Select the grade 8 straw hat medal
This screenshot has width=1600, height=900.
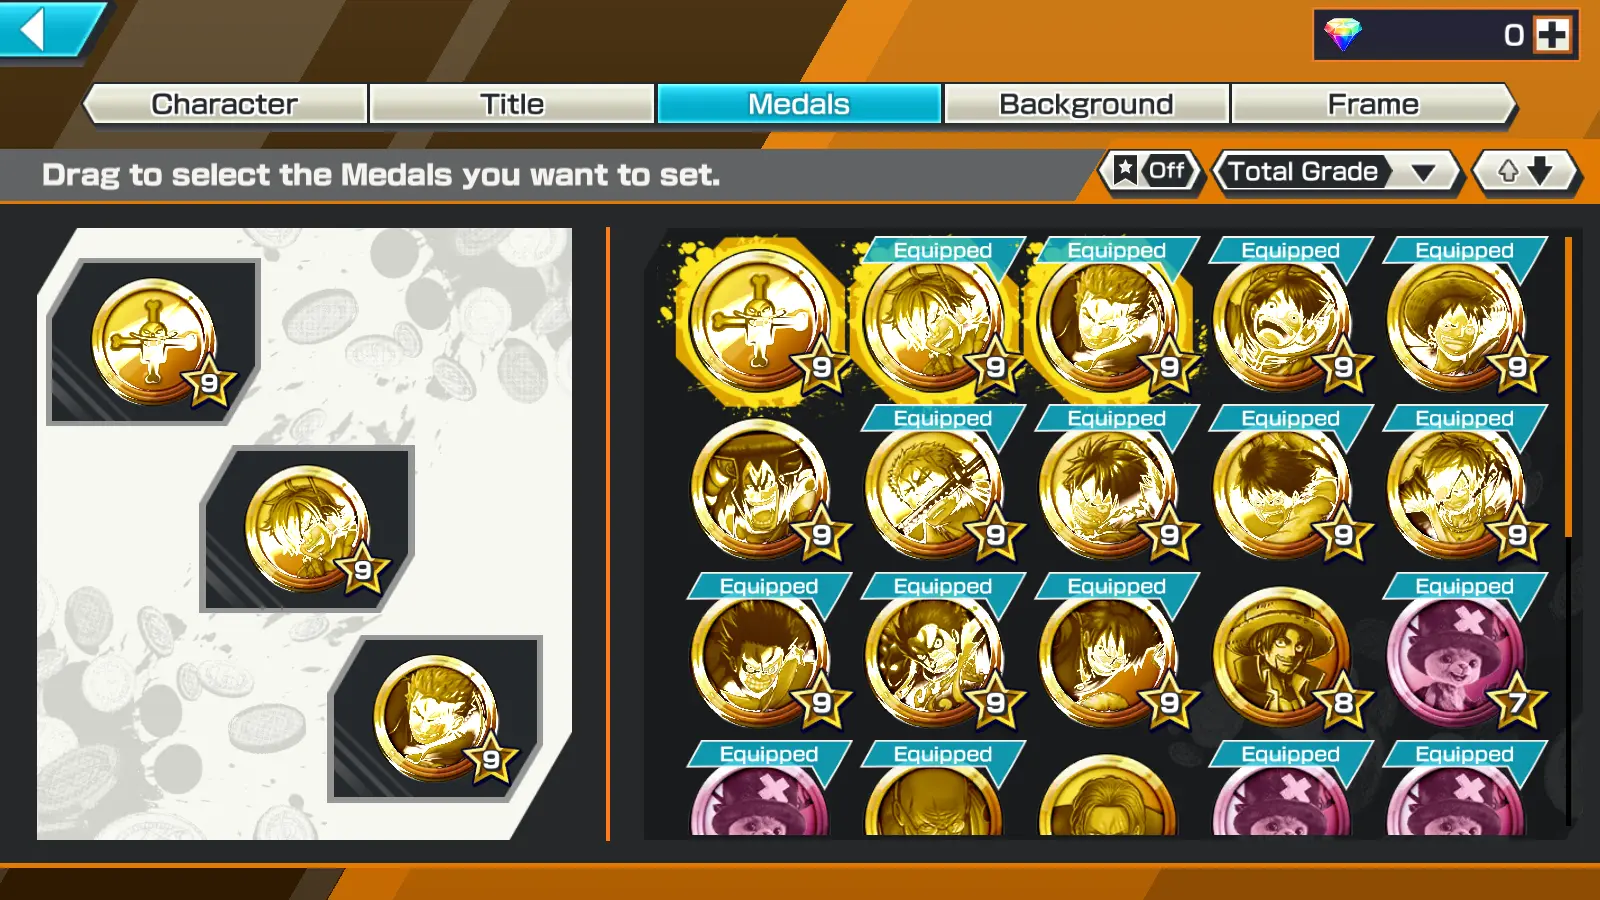tap(1283, 657)
